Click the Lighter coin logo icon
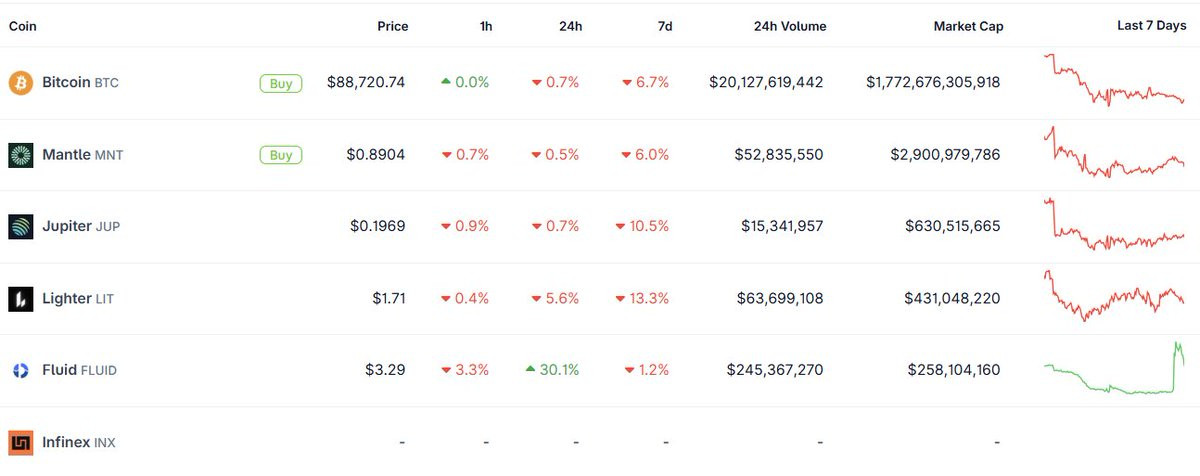 point(21,299)
